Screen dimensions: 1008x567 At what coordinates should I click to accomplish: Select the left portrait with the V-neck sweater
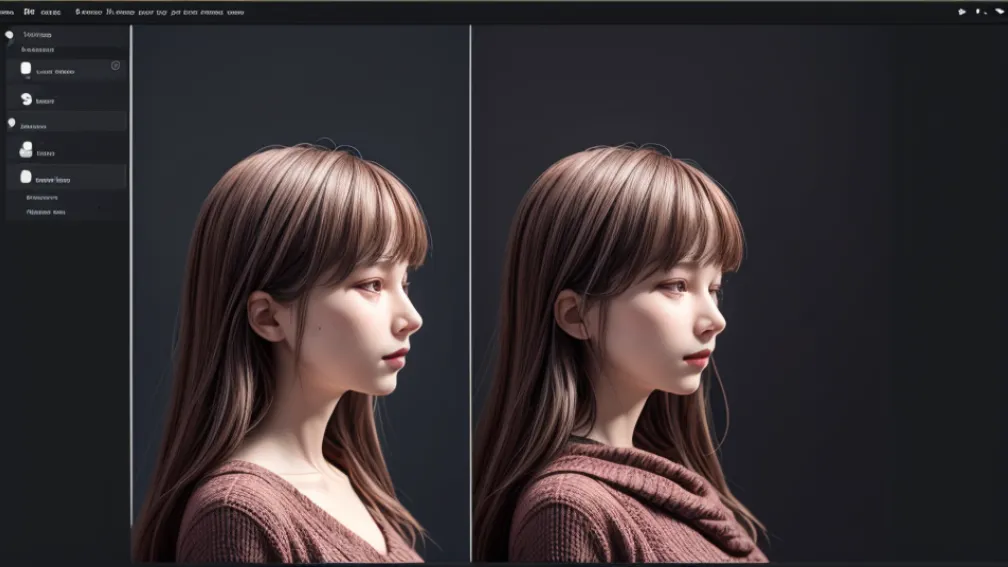click(x=300, y=350)
